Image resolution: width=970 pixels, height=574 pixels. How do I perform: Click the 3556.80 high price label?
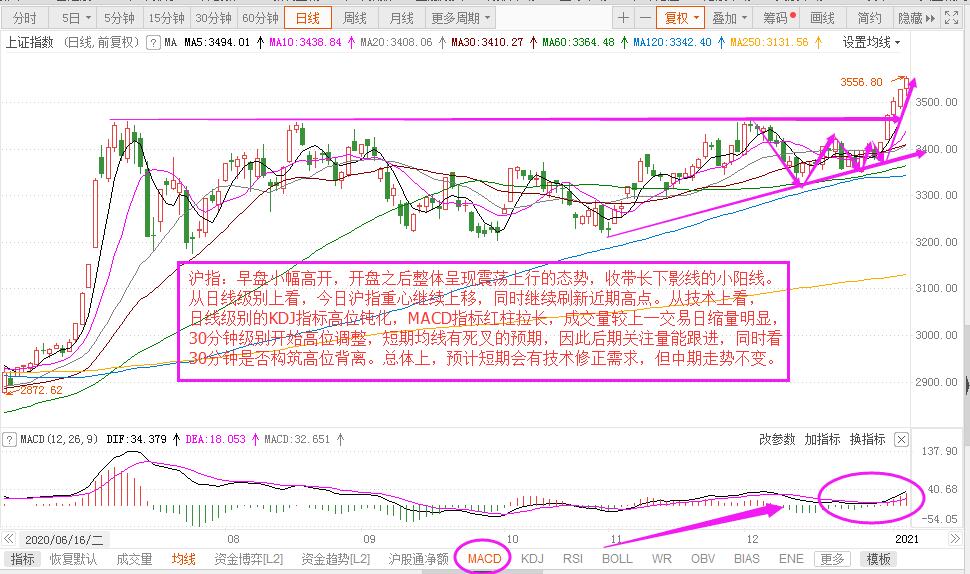861,82
